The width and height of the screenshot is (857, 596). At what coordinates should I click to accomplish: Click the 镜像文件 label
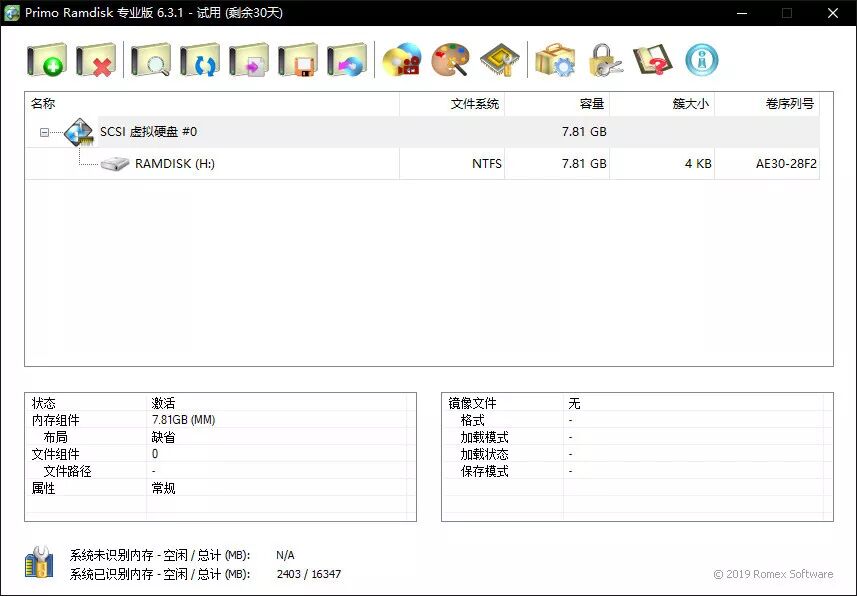point(472,403)
